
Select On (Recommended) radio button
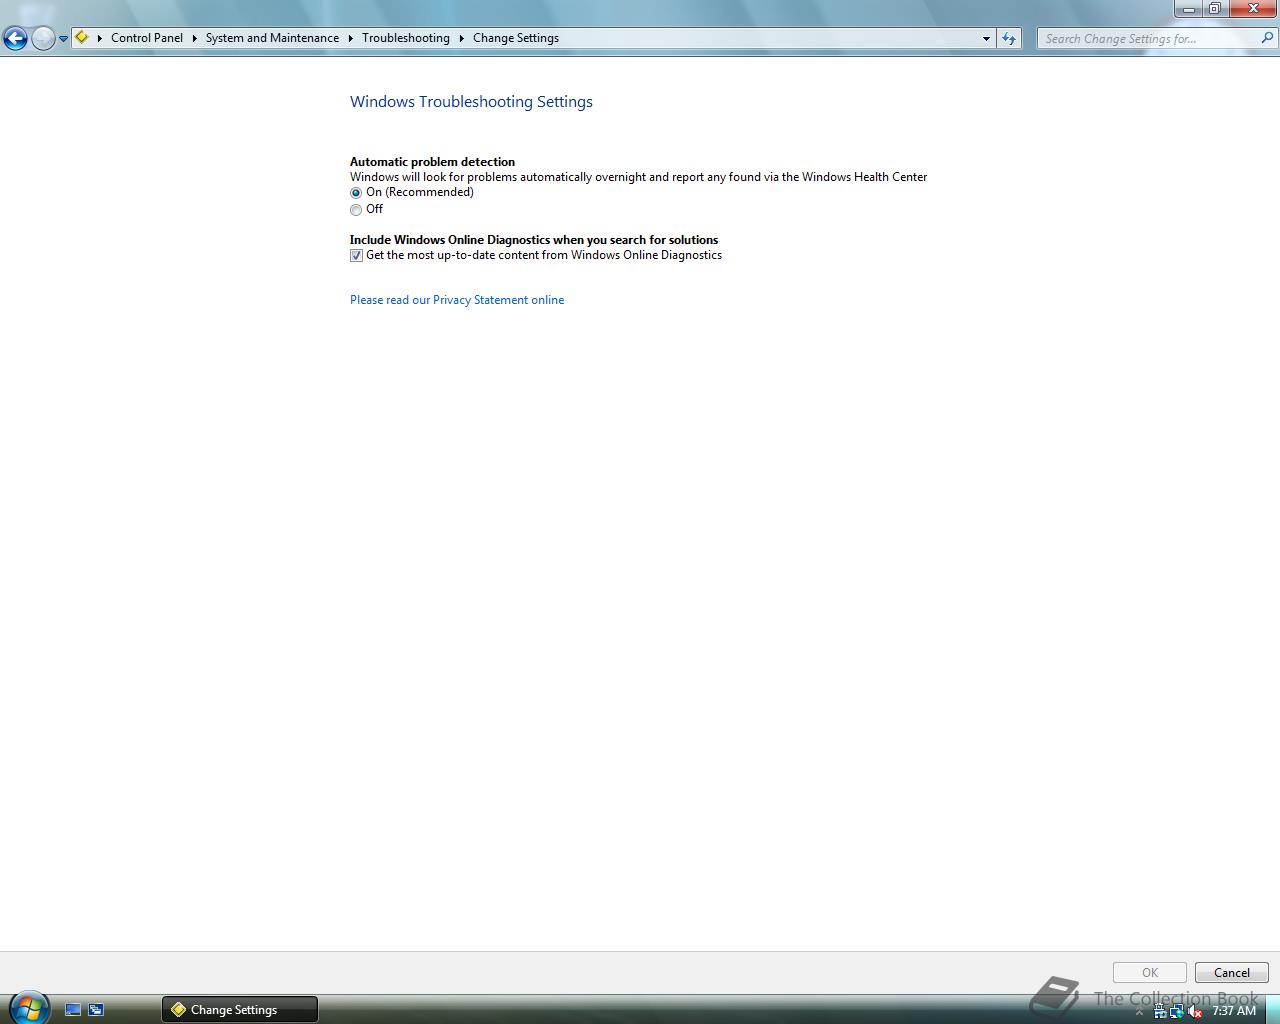[x=356, y=193]
